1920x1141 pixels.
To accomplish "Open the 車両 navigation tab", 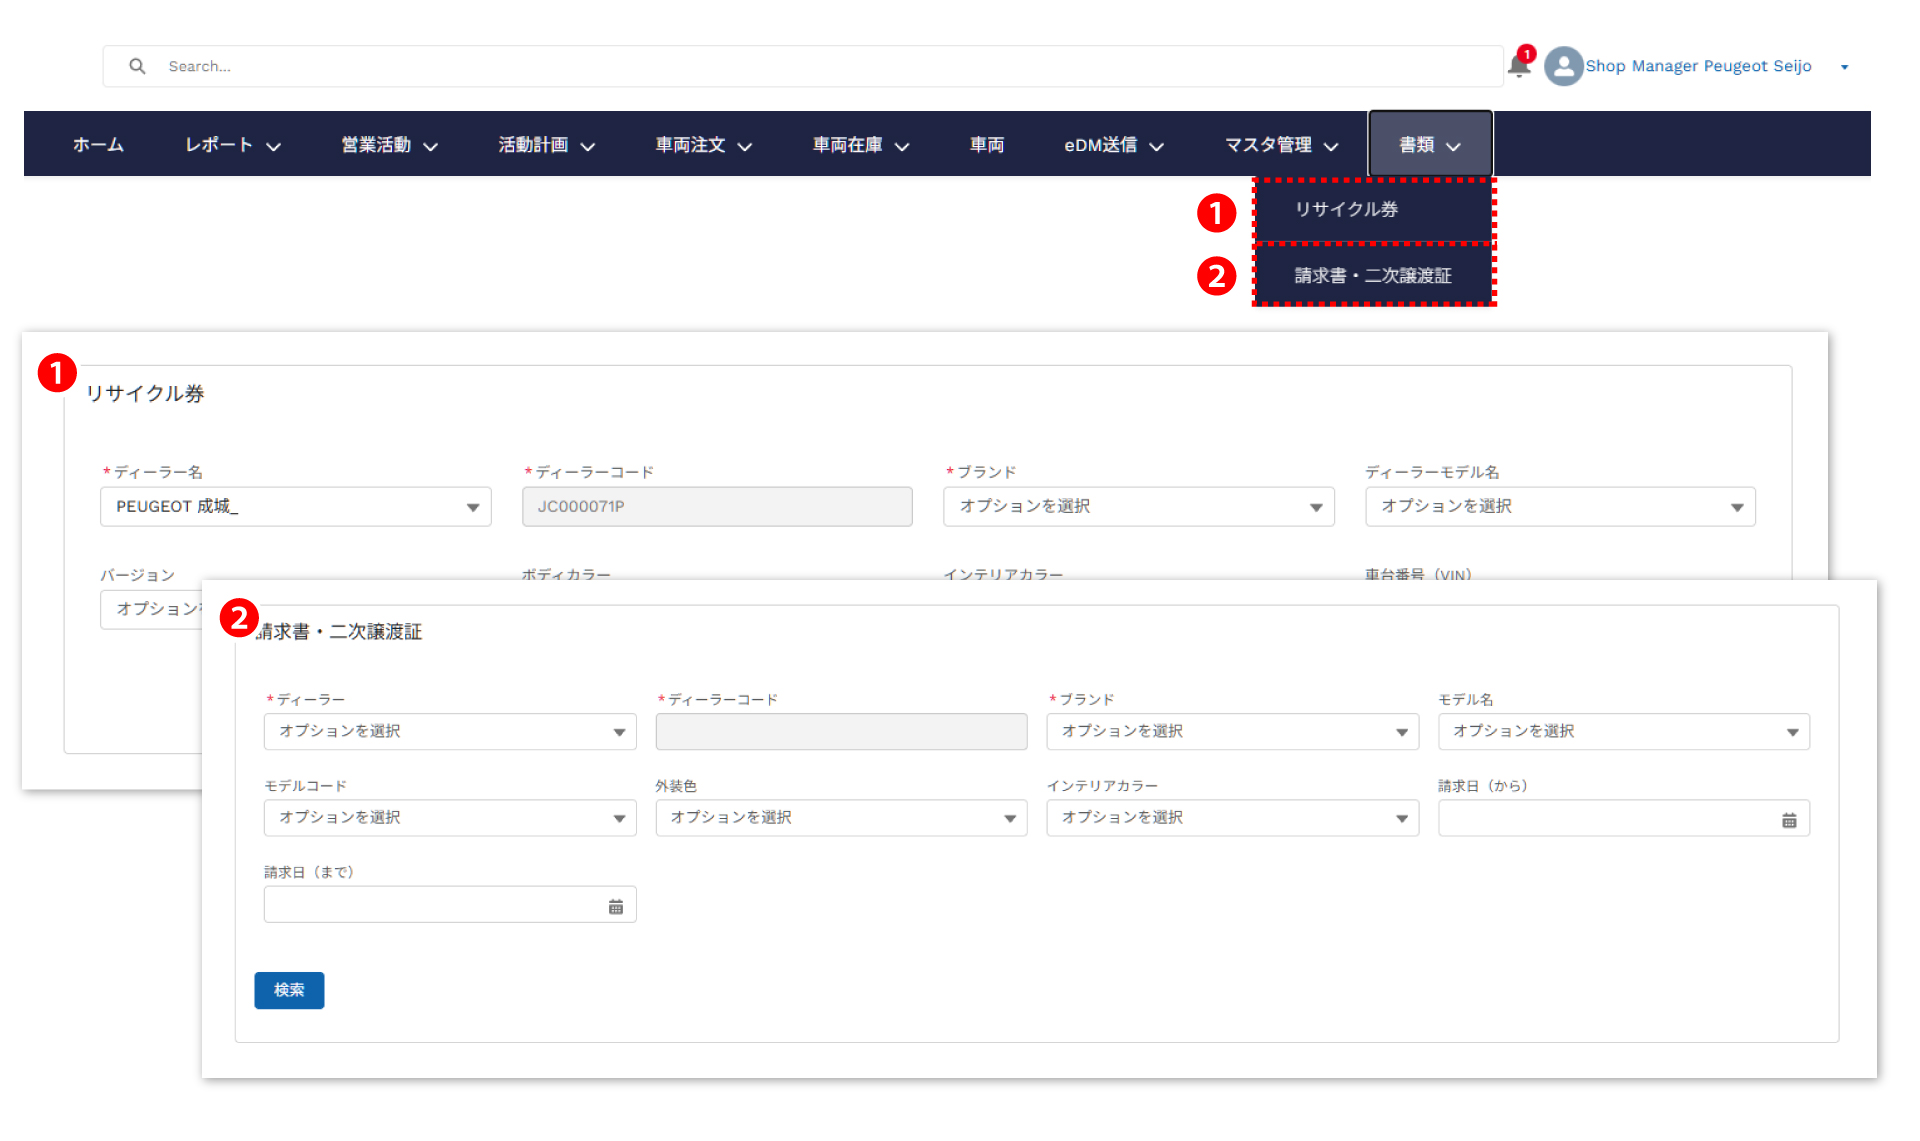I will point(986,145).
